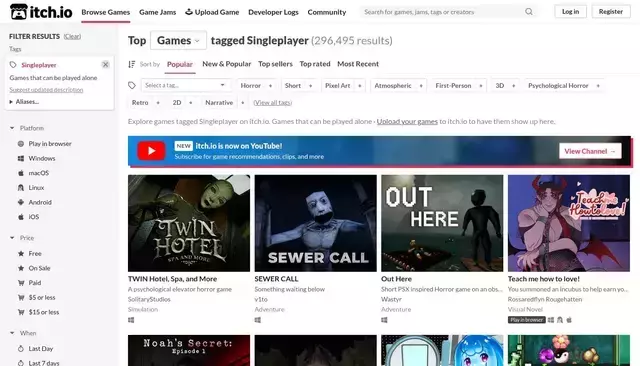Click the tag icon before Select a tag
Viewport: 640px width, 366px height.
[x=131, y=85]
